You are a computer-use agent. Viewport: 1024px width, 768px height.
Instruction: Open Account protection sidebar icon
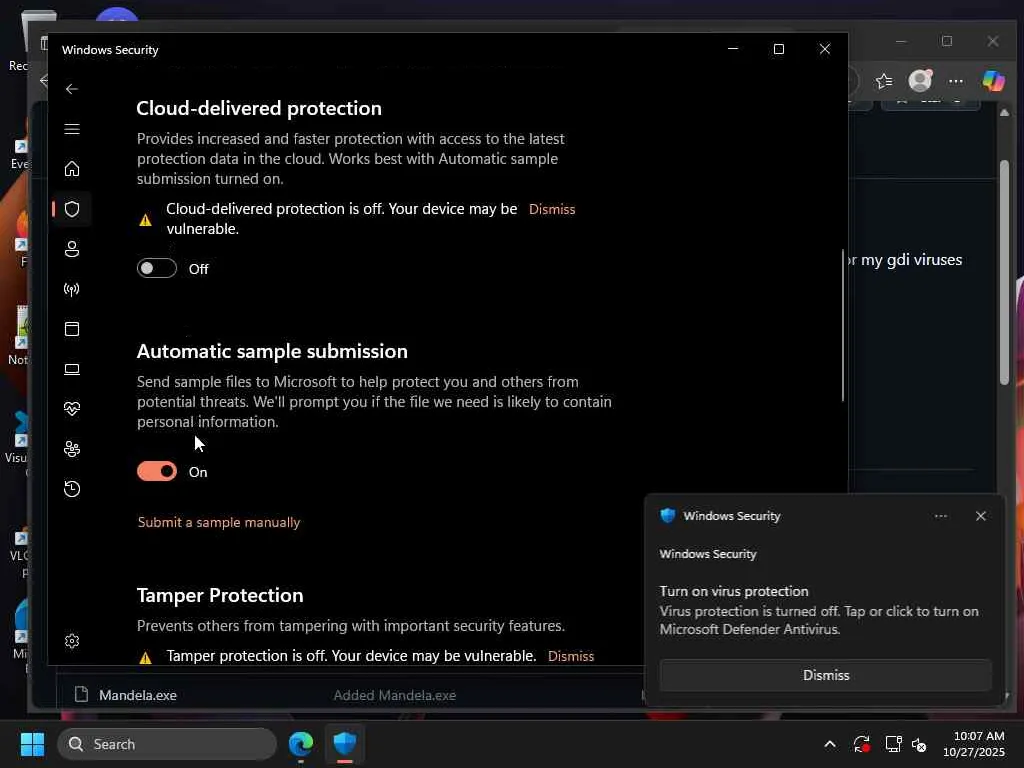pos(72,249)
